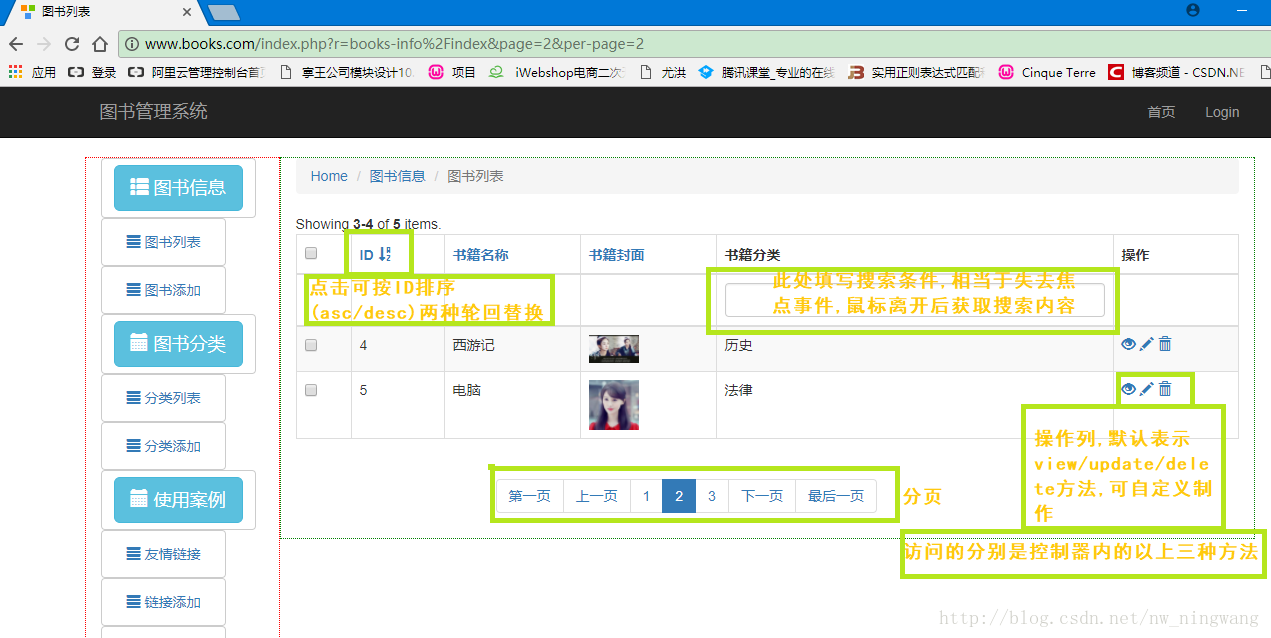Expand the 使用案例 sidebar section
Image resolution: width=1271 pixels, height=638 pixels.
click(x=178, y=500)
